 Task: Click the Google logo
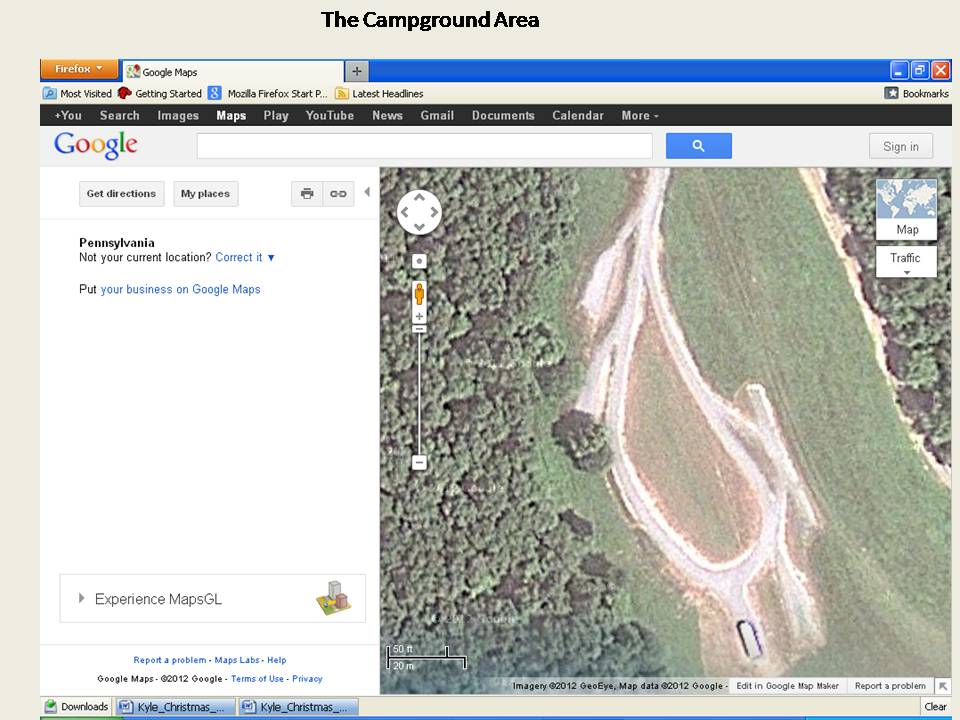96,146
